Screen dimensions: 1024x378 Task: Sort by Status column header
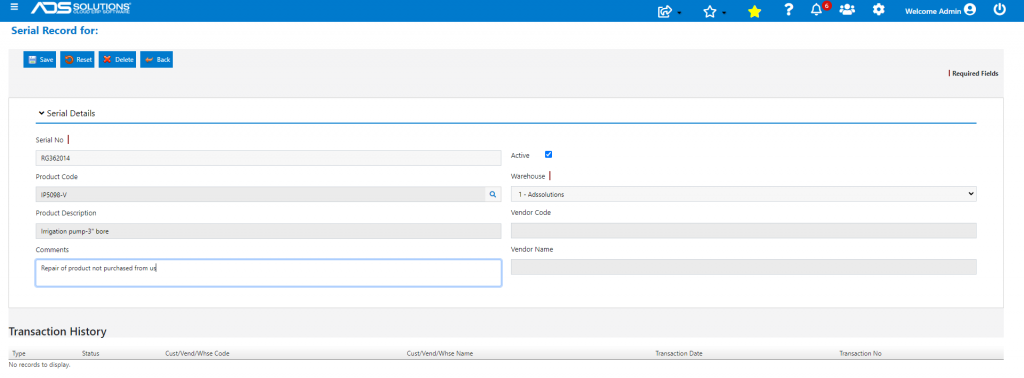[91, 353]
